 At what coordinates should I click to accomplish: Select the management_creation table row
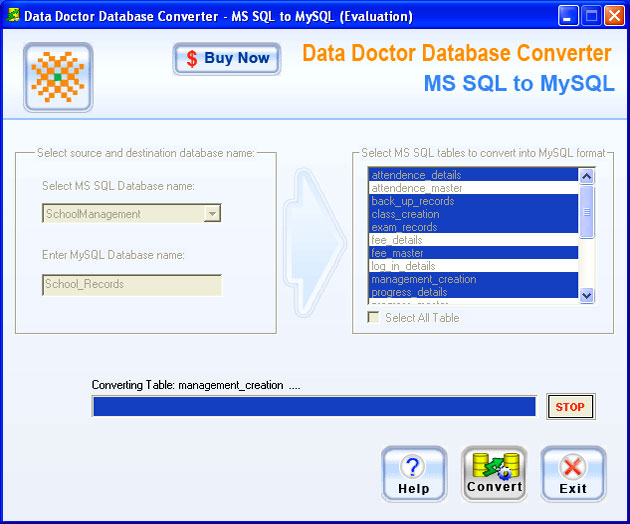pyautogui.click(x=473, y=279)
